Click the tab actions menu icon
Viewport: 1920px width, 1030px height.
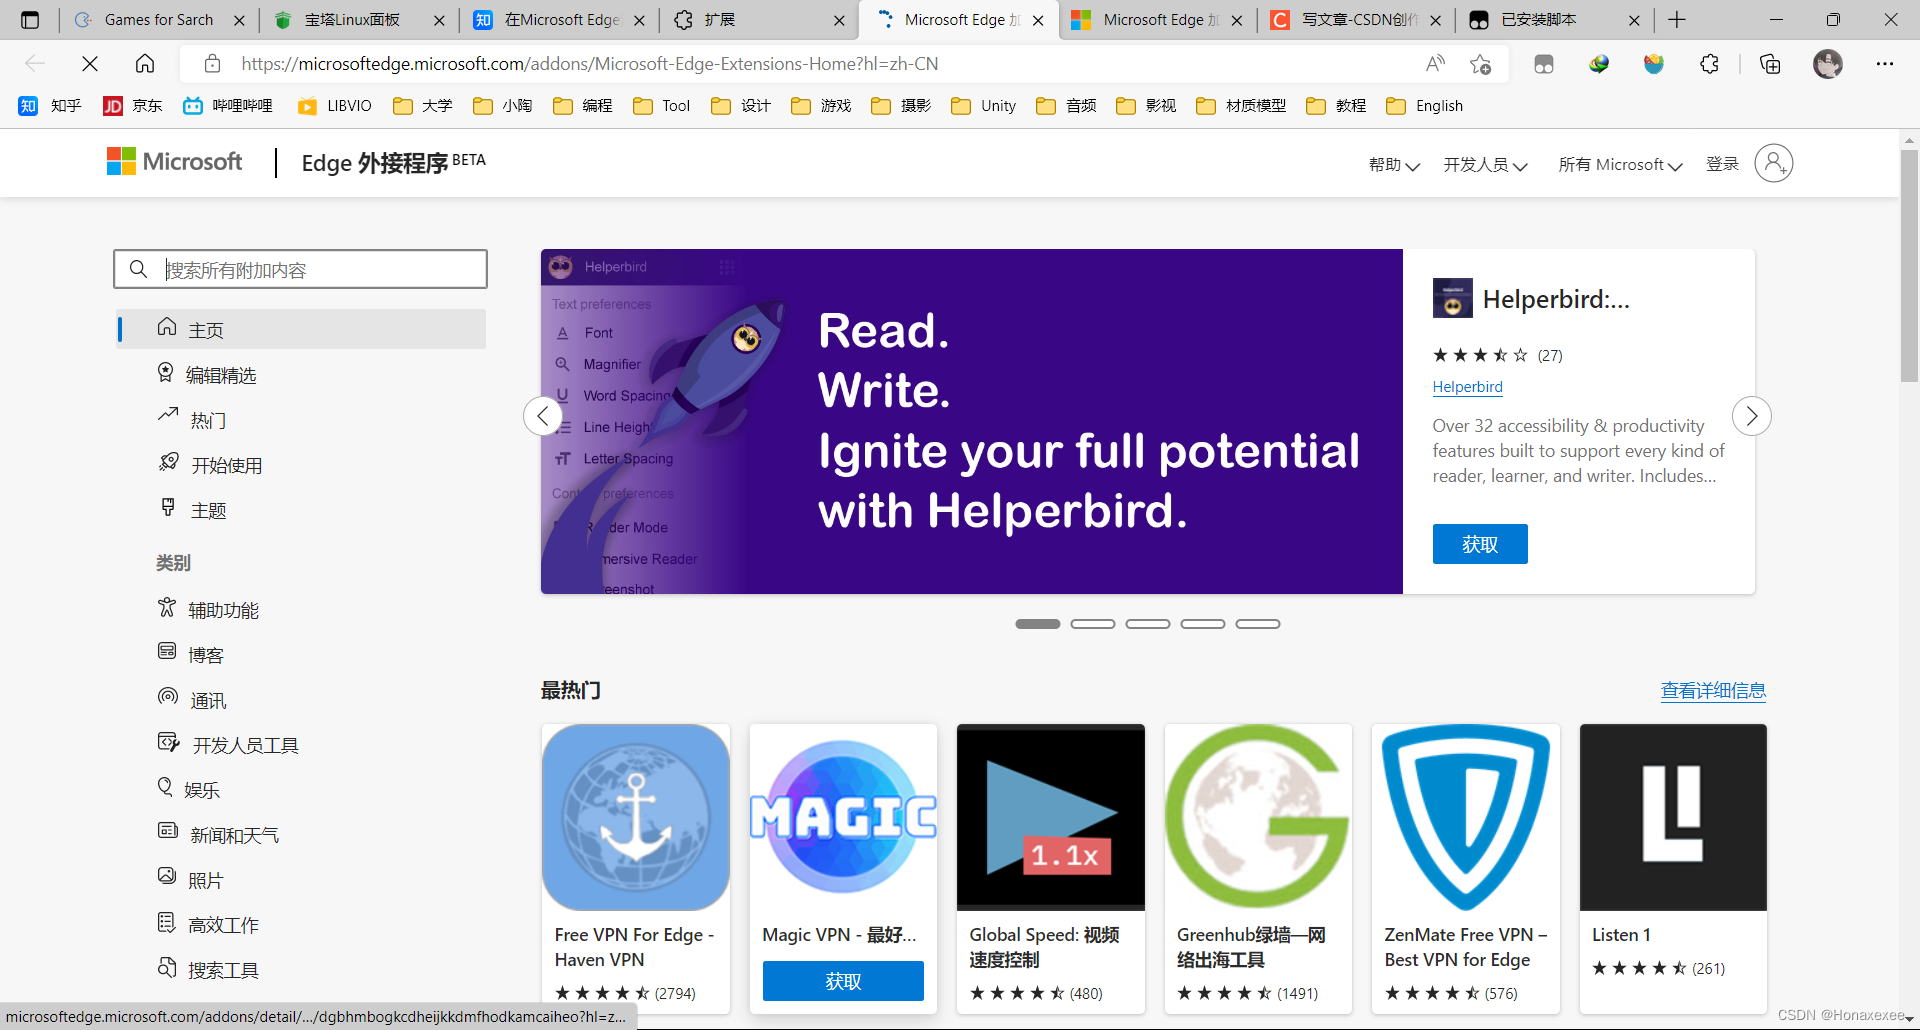pos(30,20)
